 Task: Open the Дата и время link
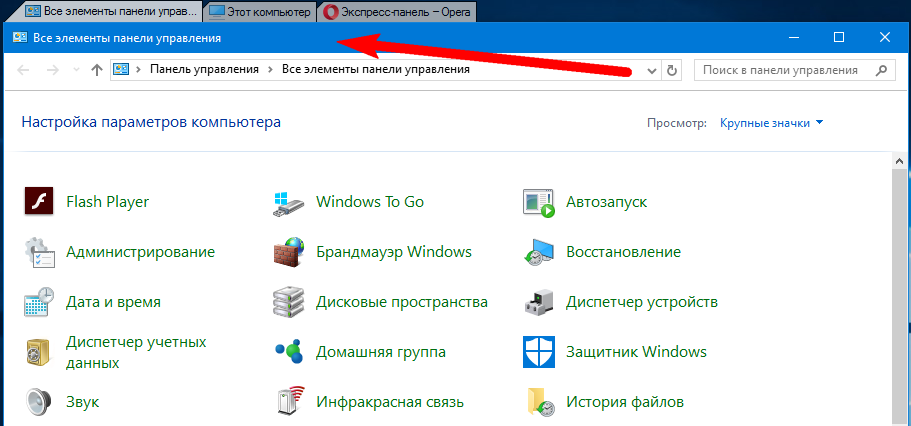[113, 302]
